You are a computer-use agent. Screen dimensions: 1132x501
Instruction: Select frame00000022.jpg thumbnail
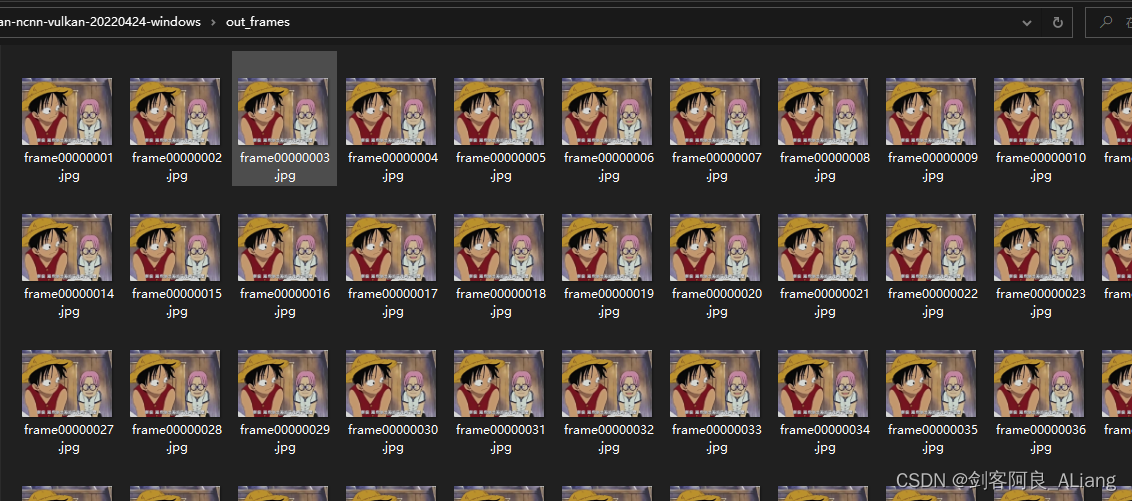coord(931,248)
